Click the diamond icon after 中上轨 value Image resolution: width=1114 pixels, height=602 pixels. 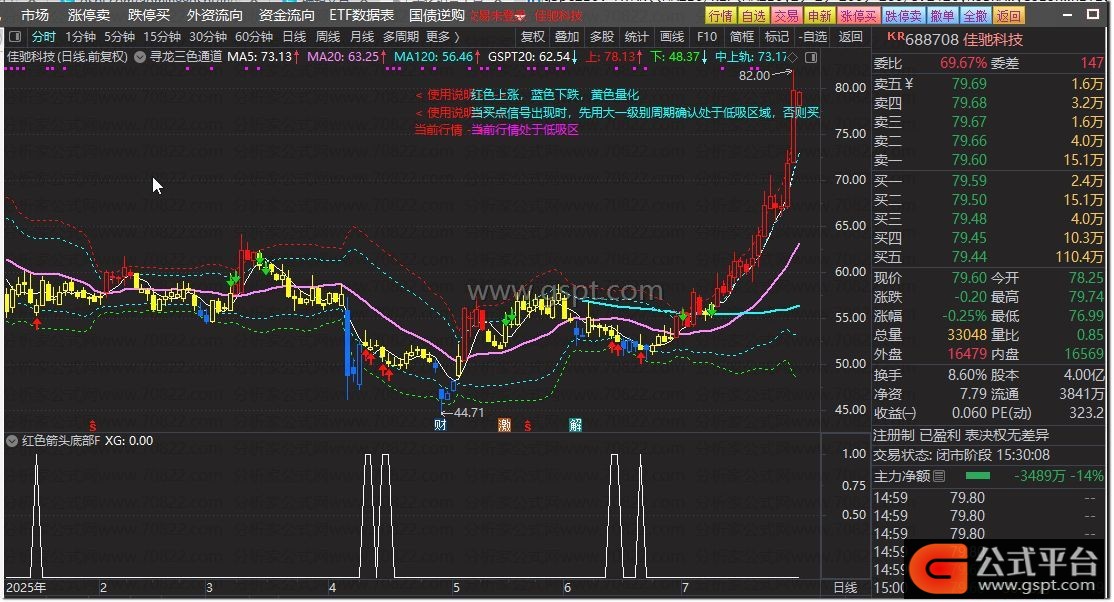[793, 58]
